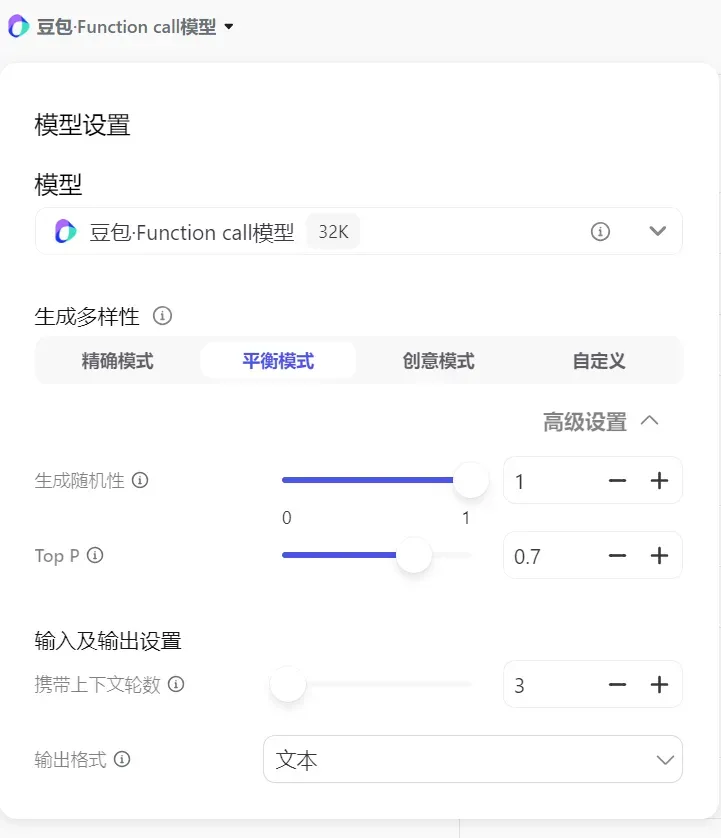Select the 平衡模式 tab
Viewport: 721px width, 838px height.
[x=278, y=361]
